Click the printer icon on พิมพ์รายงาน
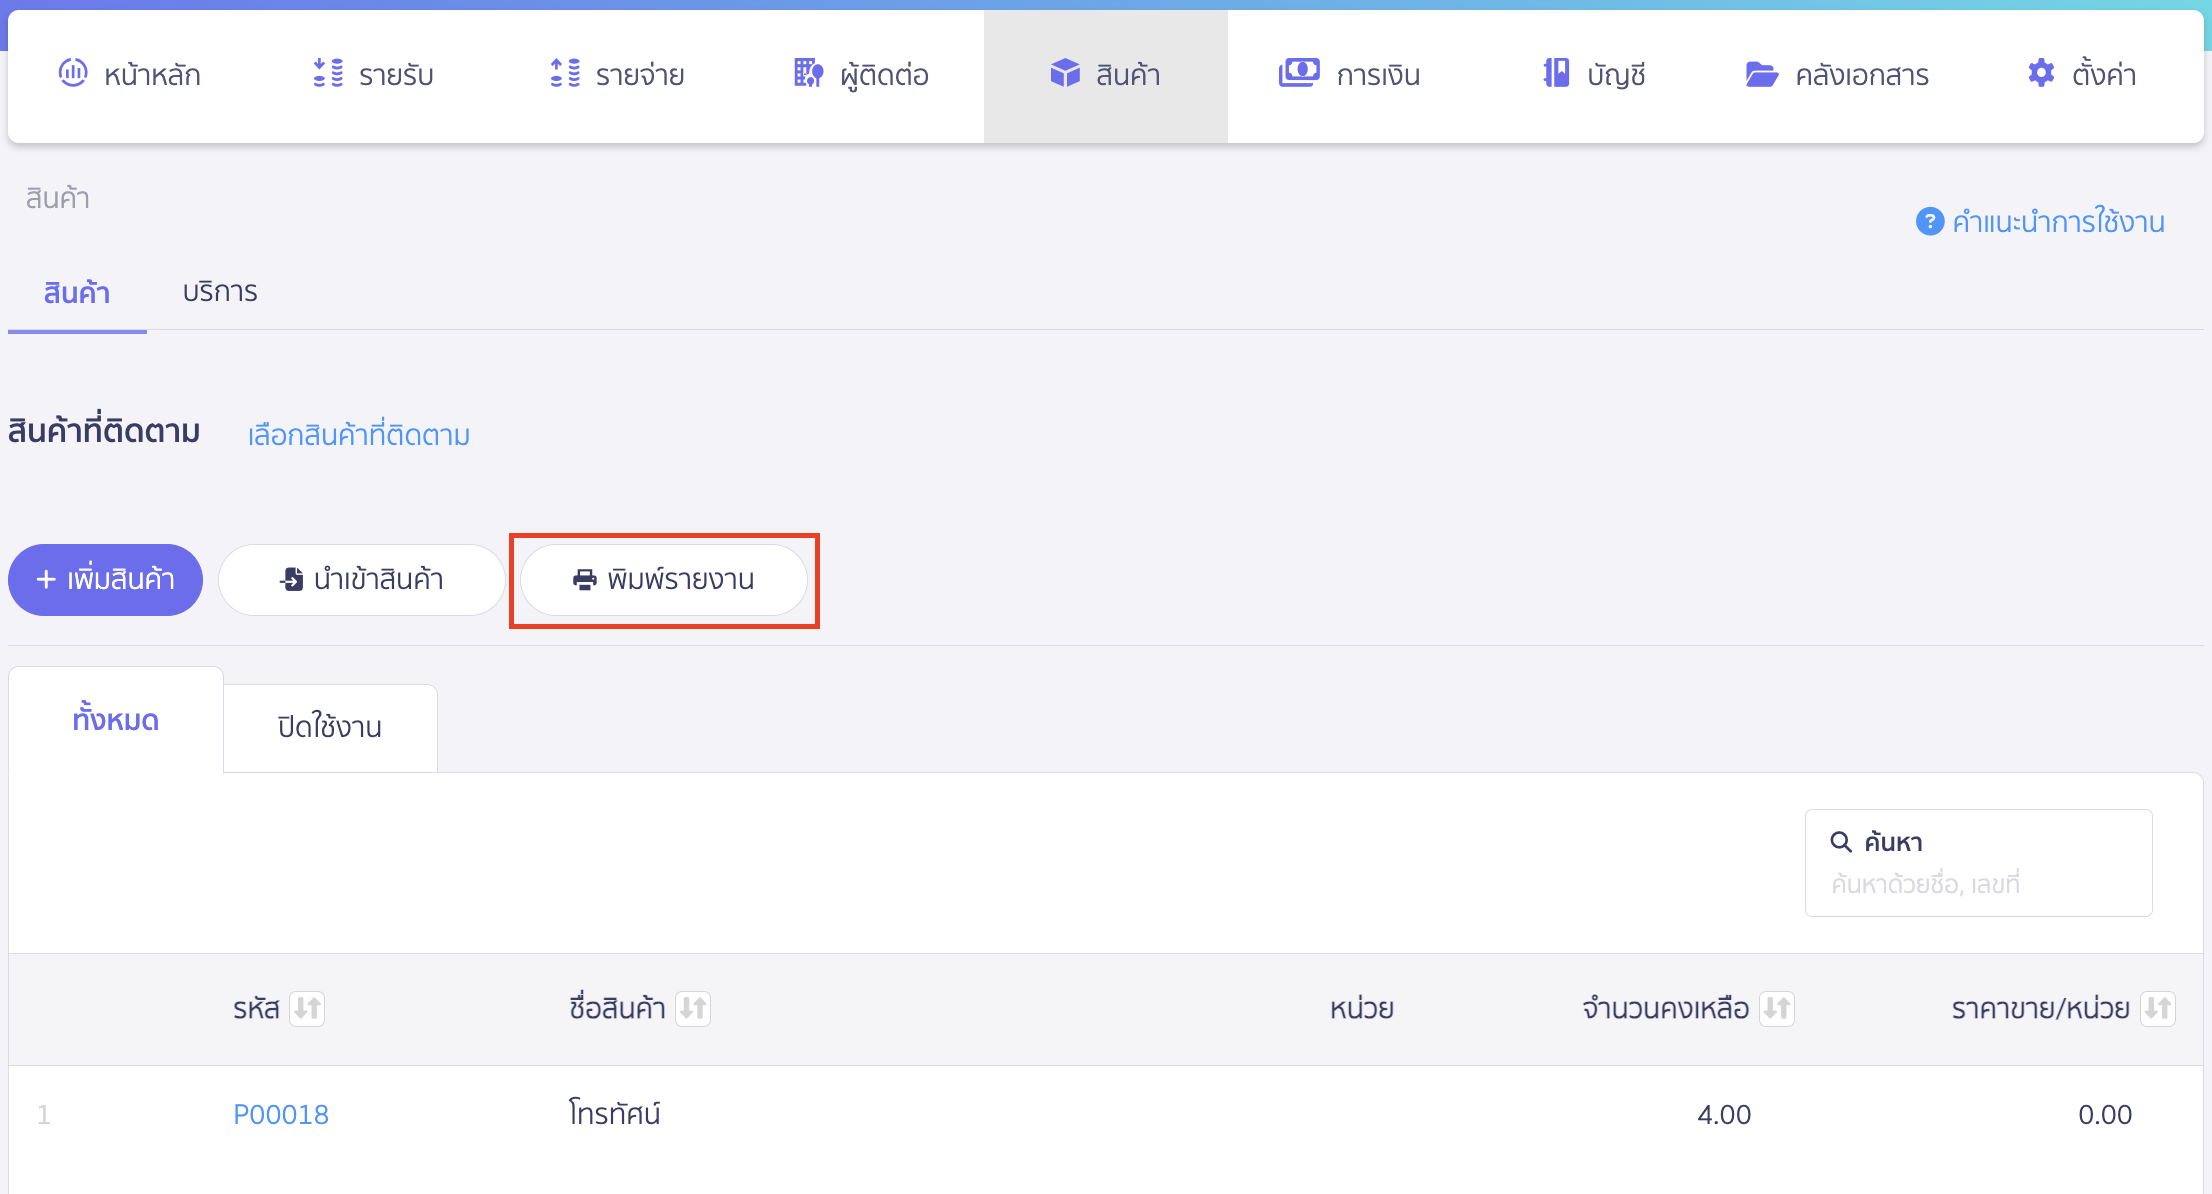Image resolution: width=2212 pixels, height=1194 pixels. pos(583,579)
